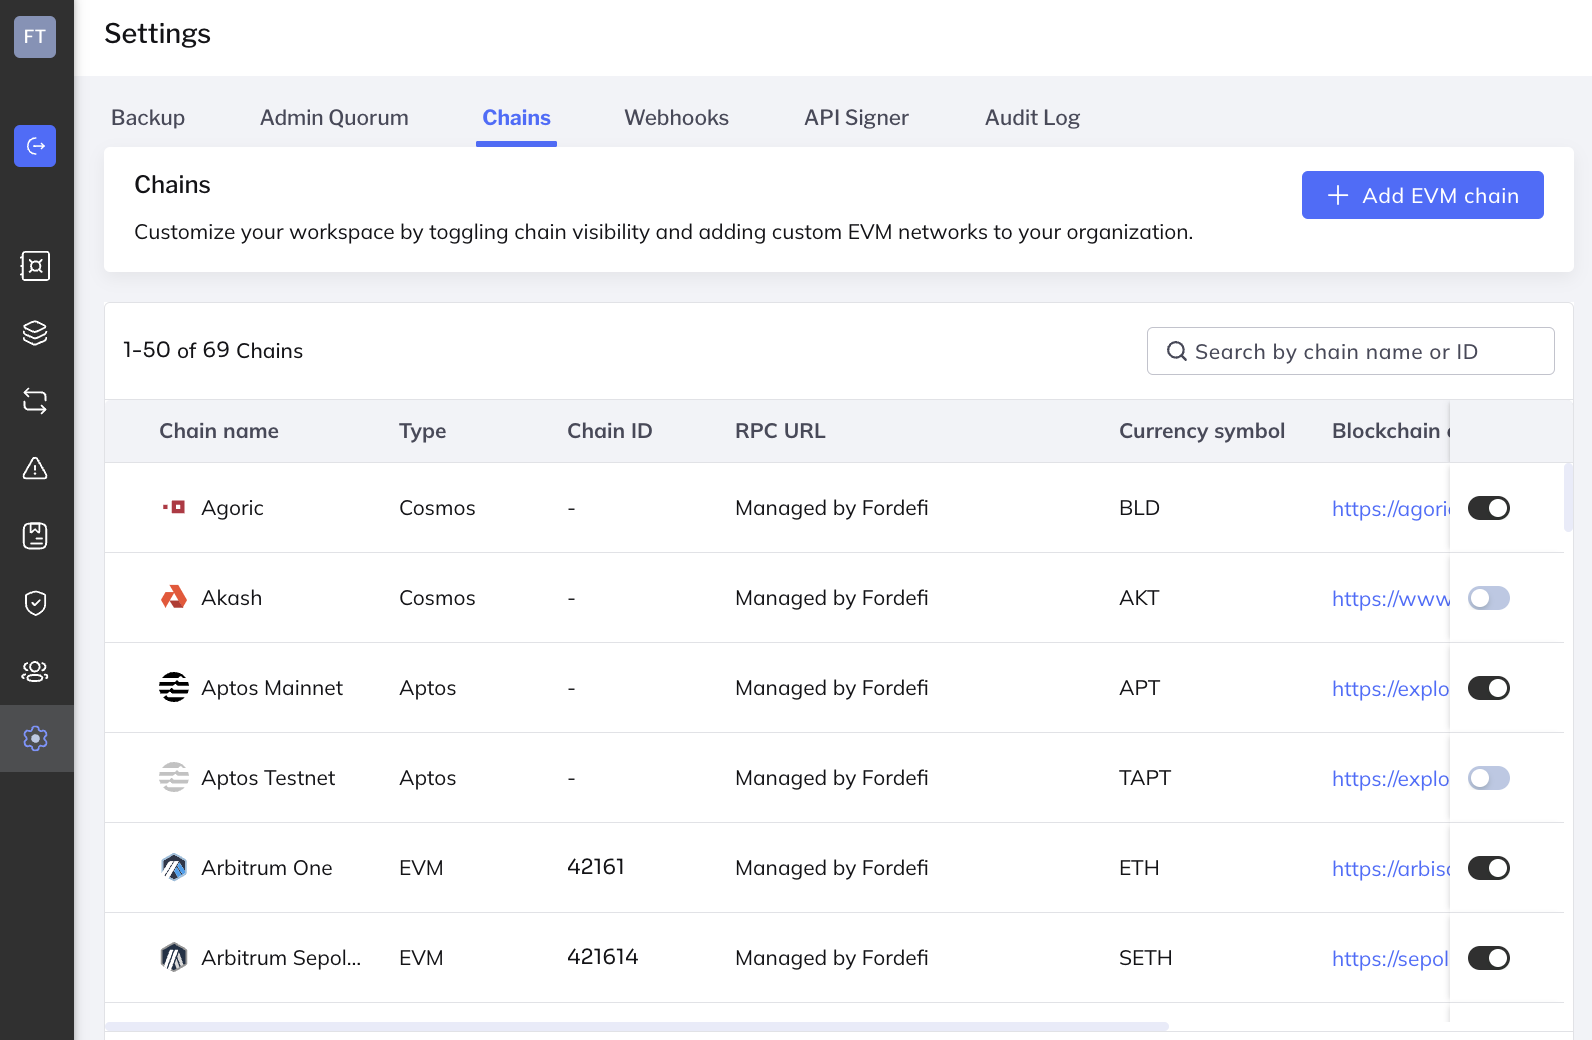
Task: Click the Currency symbol column header
Action: (1202, 431)
